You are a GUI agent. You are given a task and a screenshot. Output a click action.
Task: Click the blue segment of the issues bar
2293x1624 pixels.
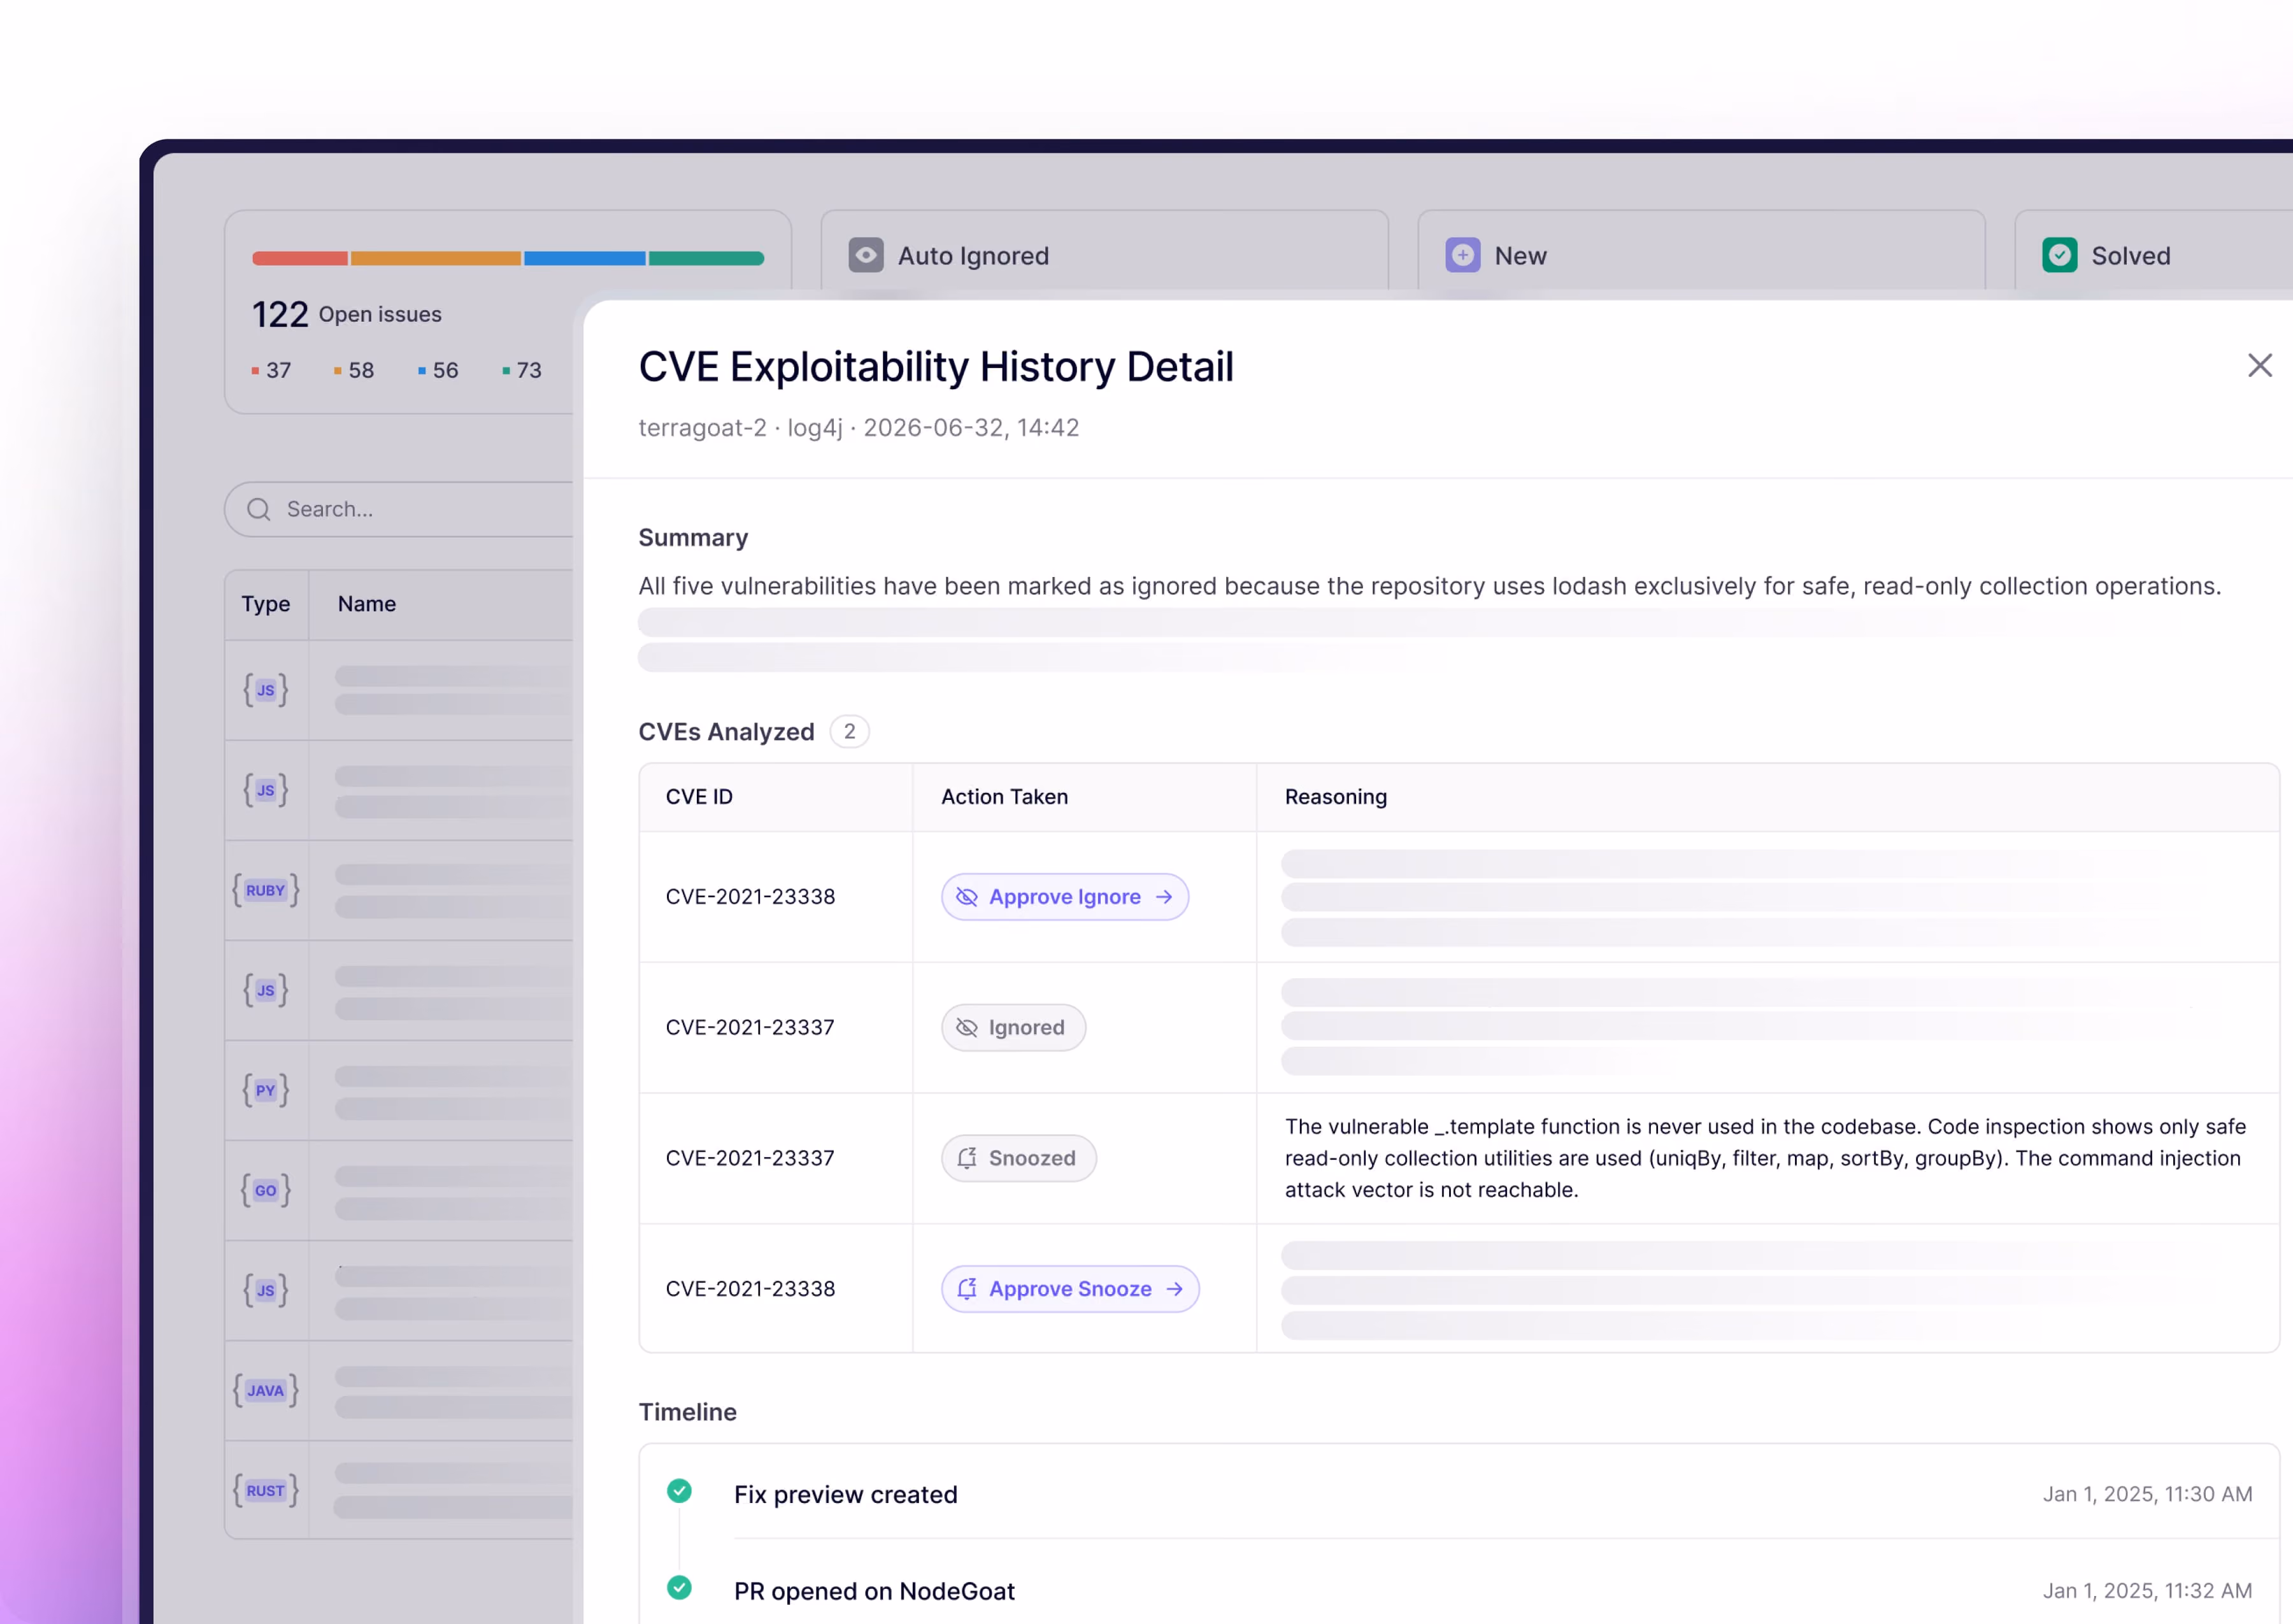tap(584, 258)
